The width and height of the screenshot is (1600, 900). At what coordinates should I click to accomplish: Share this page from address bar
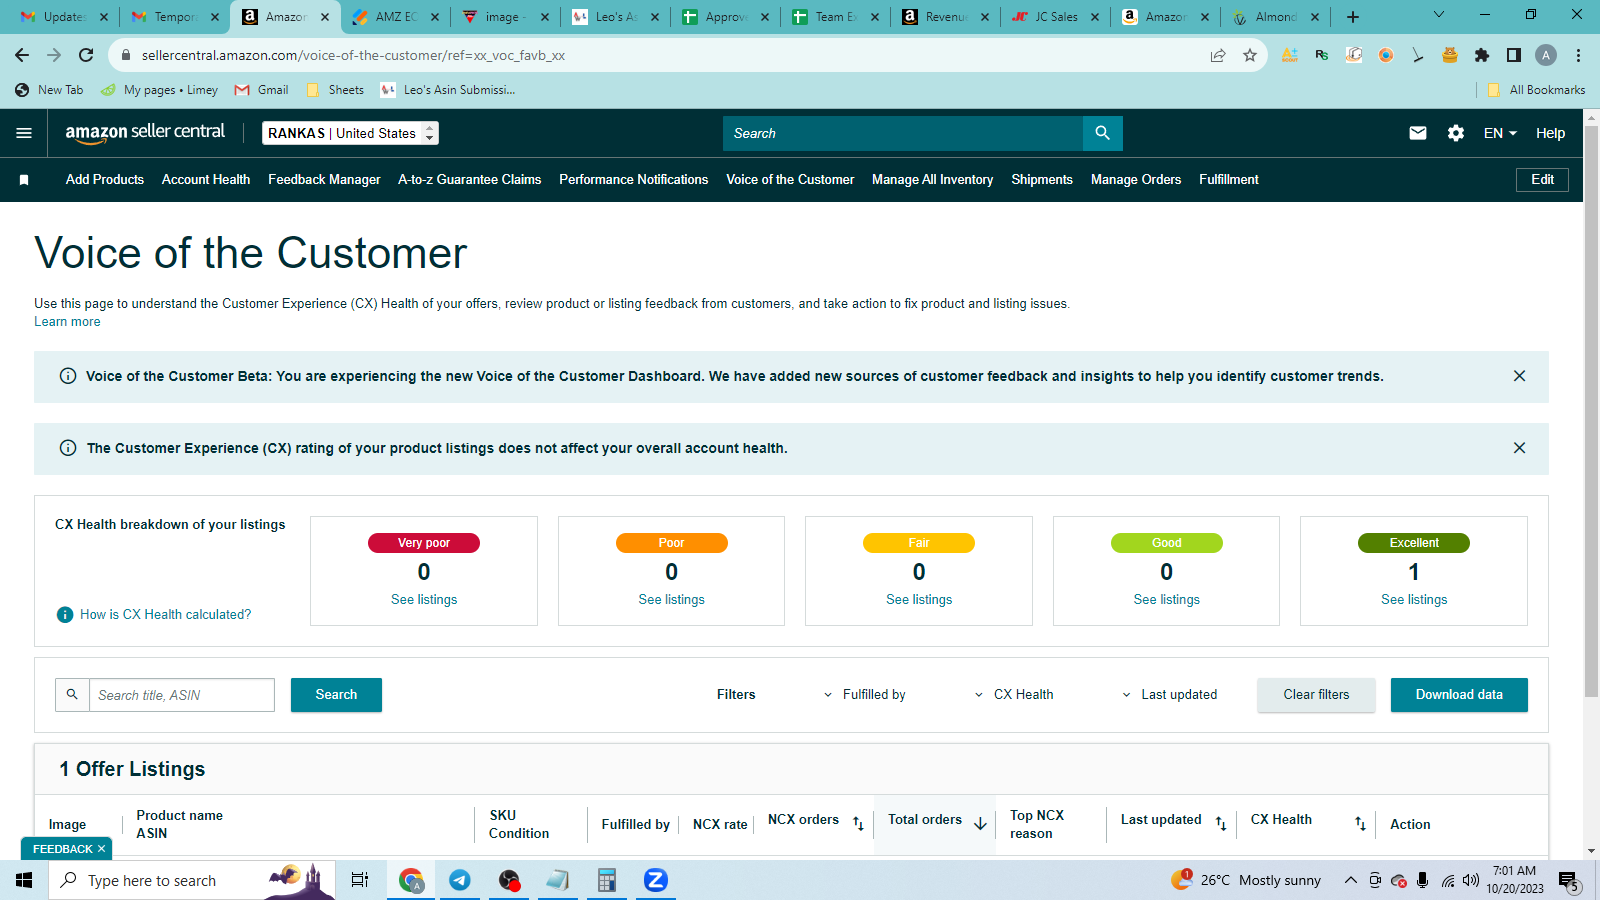[x=1218, y=55]
